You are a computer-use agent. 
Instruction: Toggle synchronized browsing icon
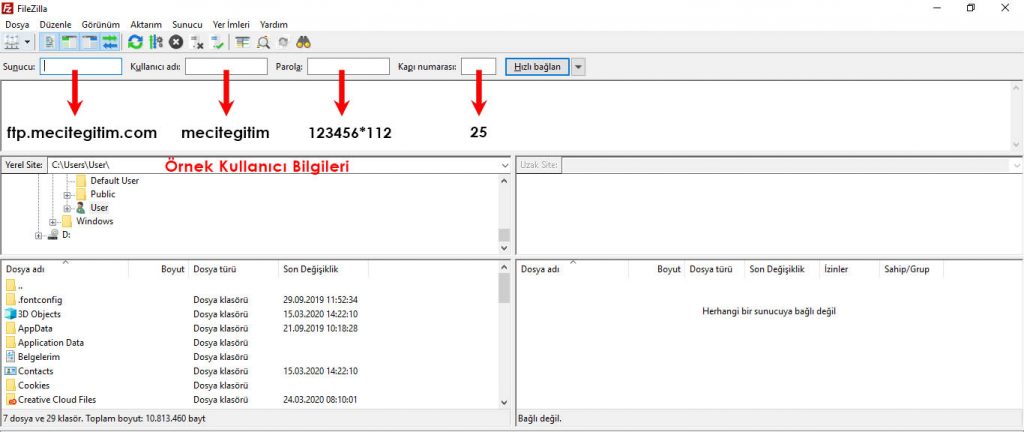coord(283,42)
